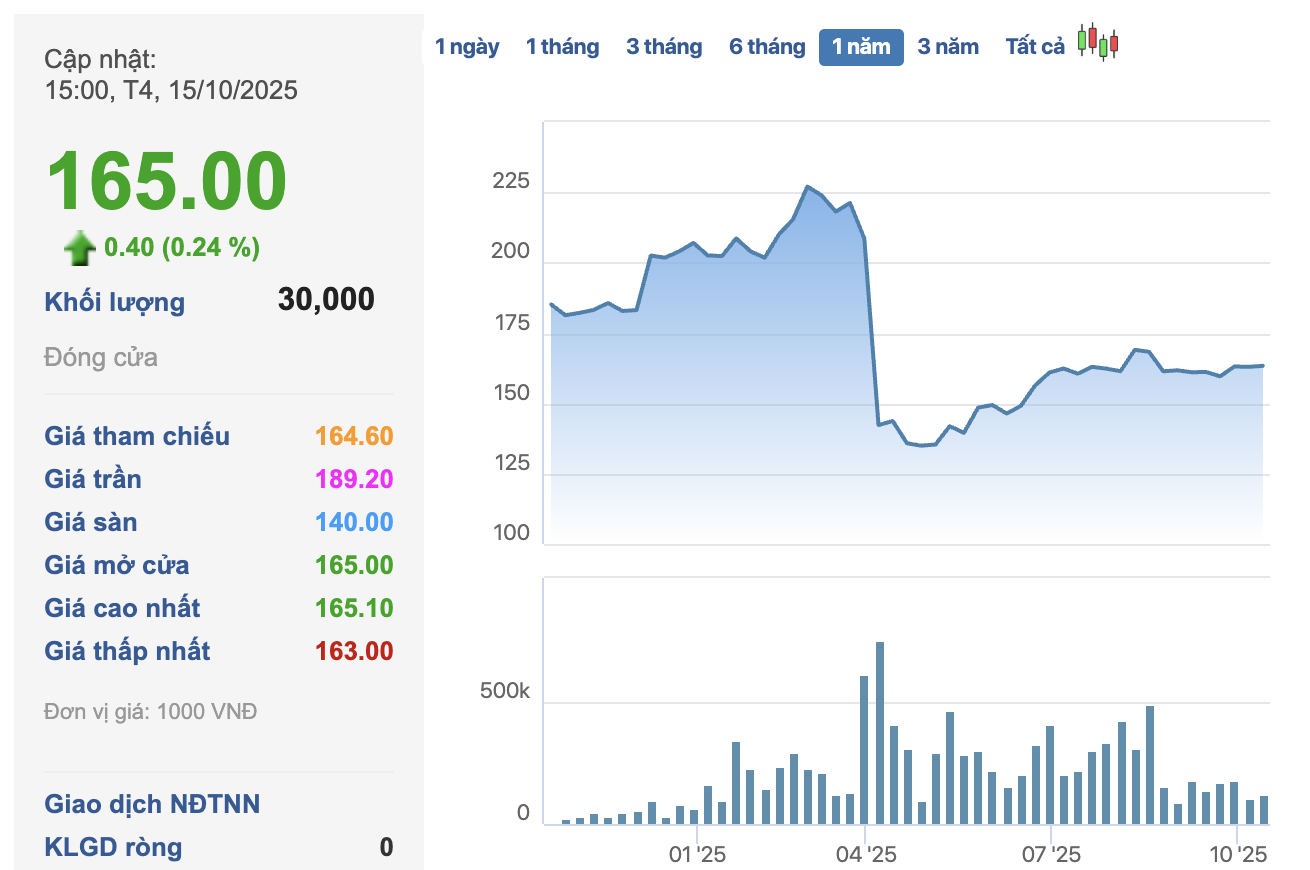Select the Giá cao nhất label
Screen dimensions: 1310x870
click(x=122, y=608)
